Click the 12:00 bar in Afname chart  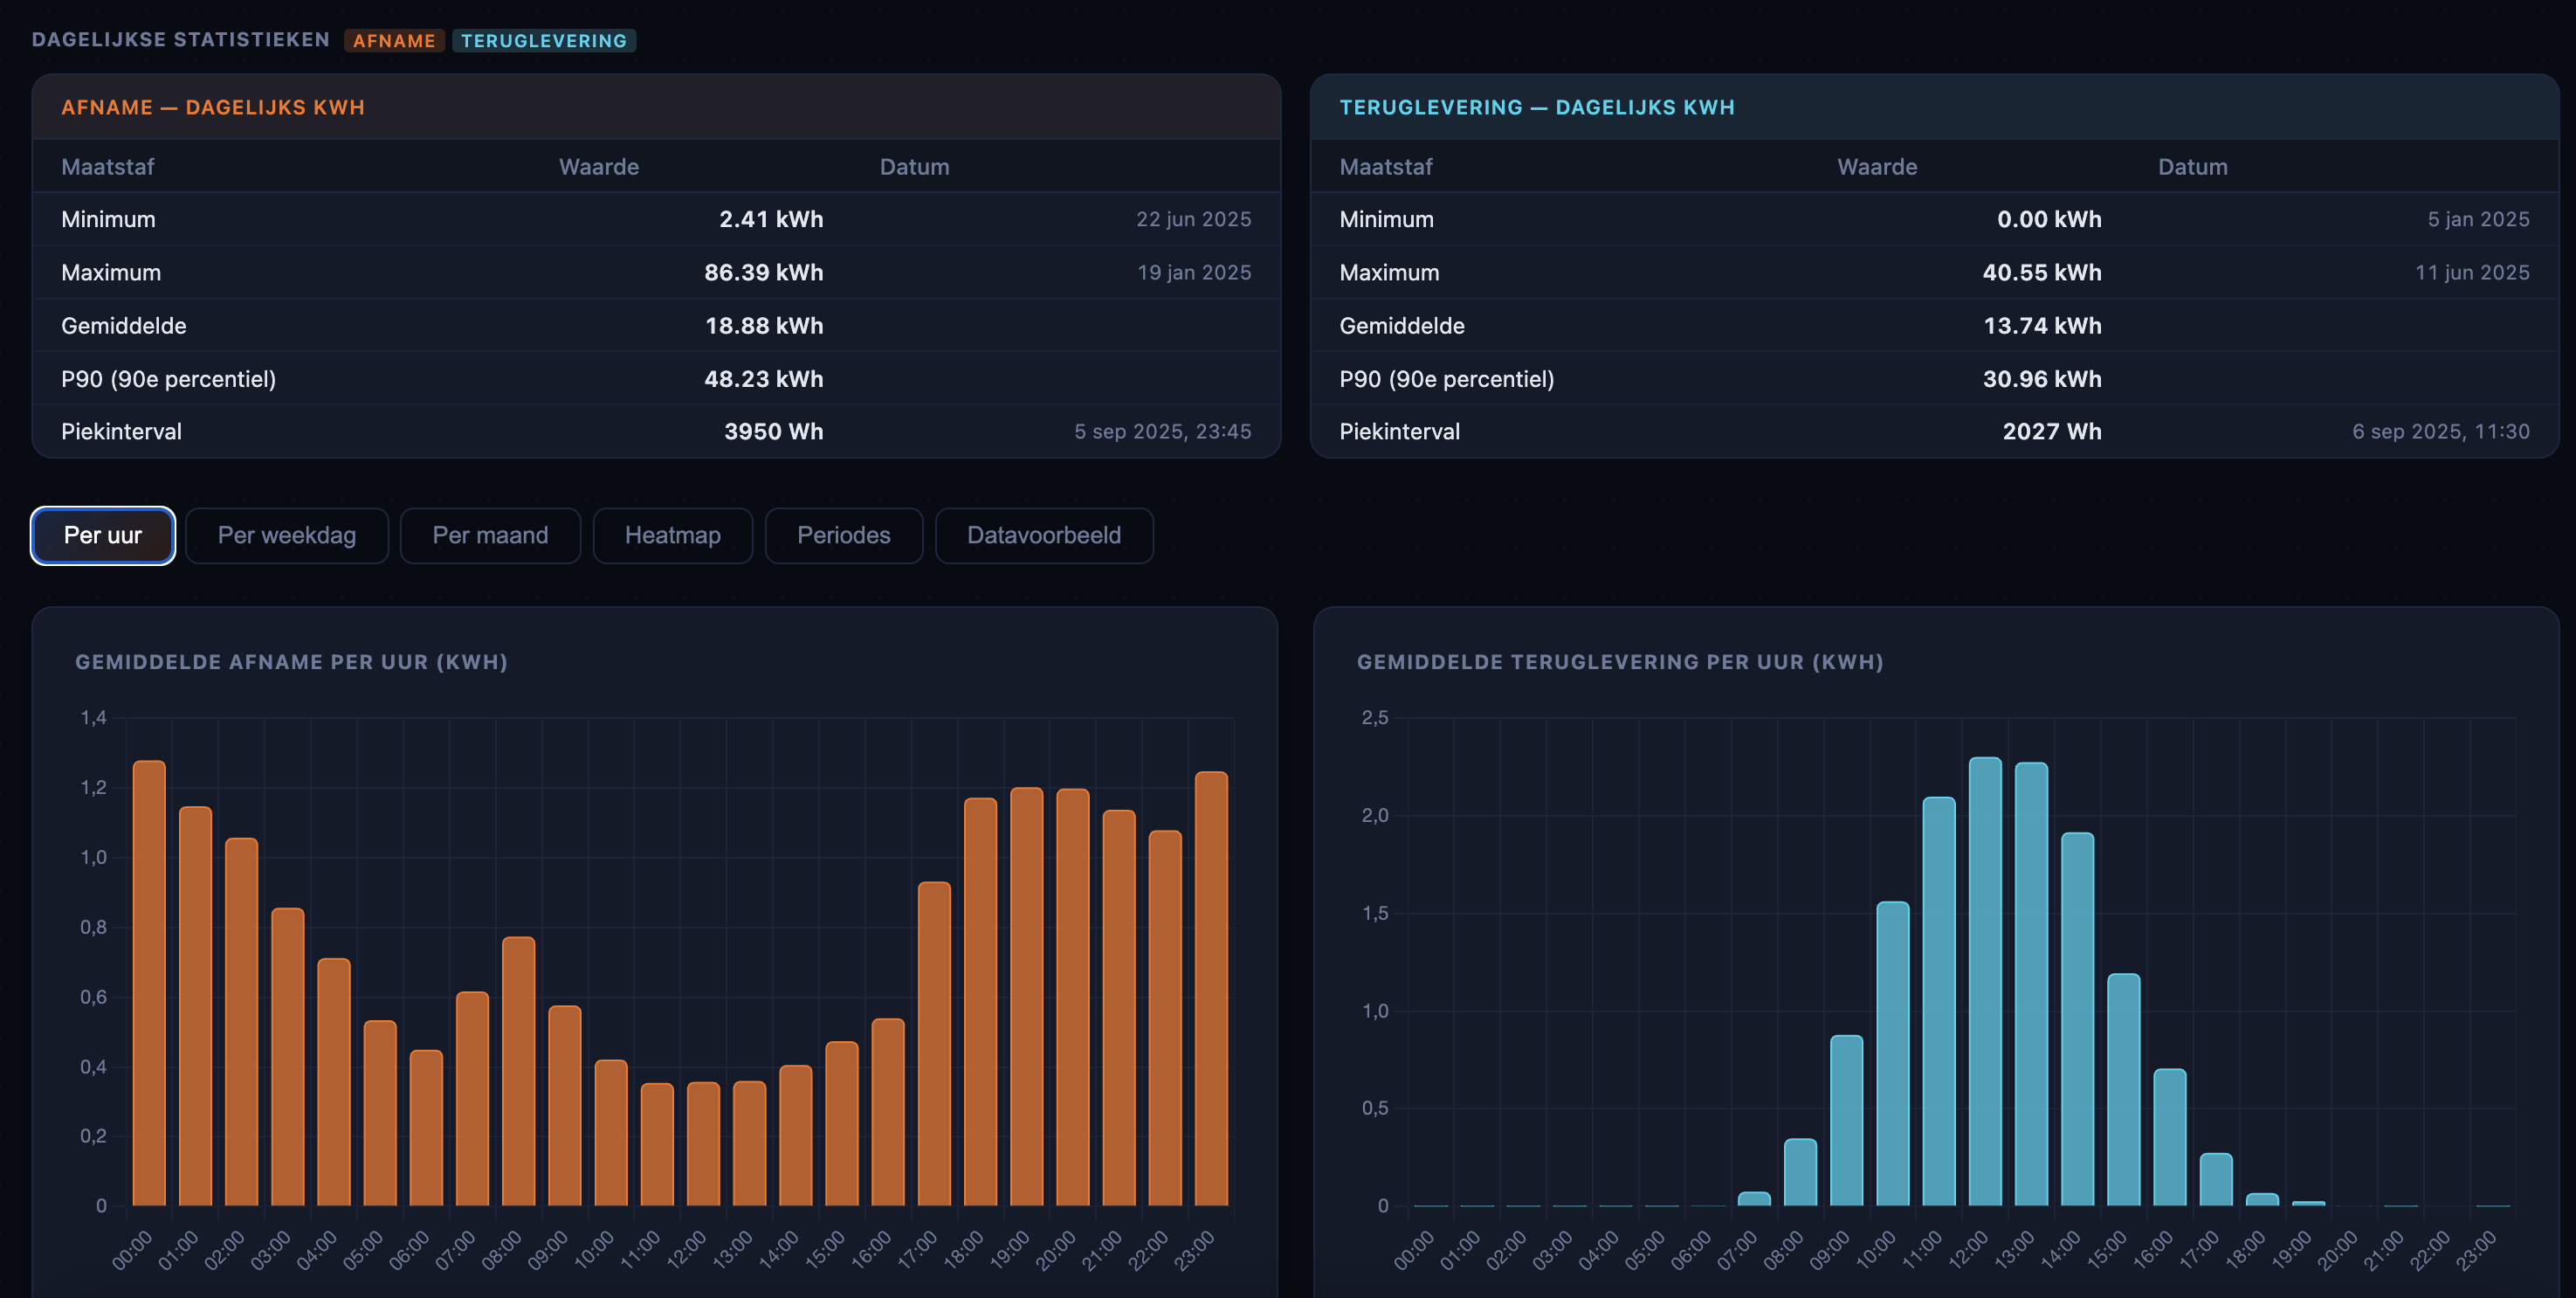703,1144
